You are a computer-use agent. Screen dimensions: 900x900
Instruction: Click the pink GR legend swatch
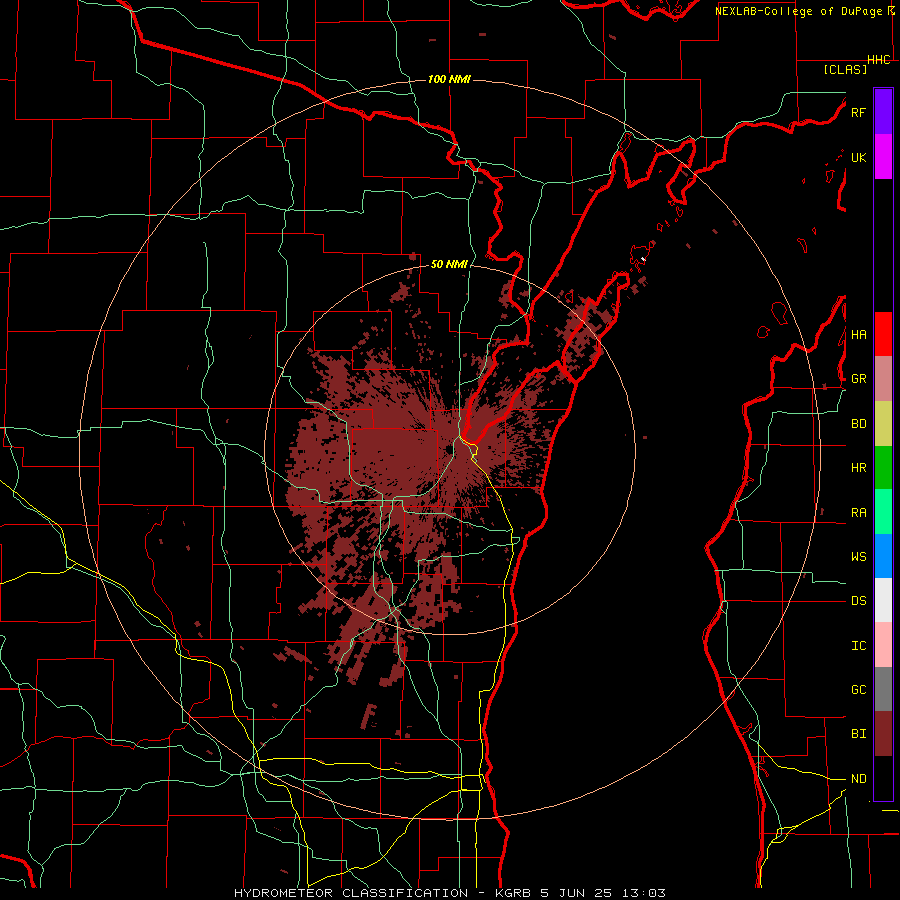click(x=883, y=379)
